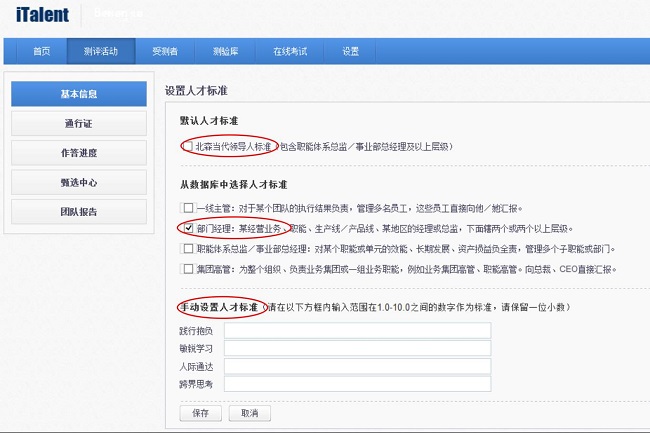Tick the 集团高管 checkbox
The height and width of the screenshot is (433, 650).
click(x=188, y=268)
